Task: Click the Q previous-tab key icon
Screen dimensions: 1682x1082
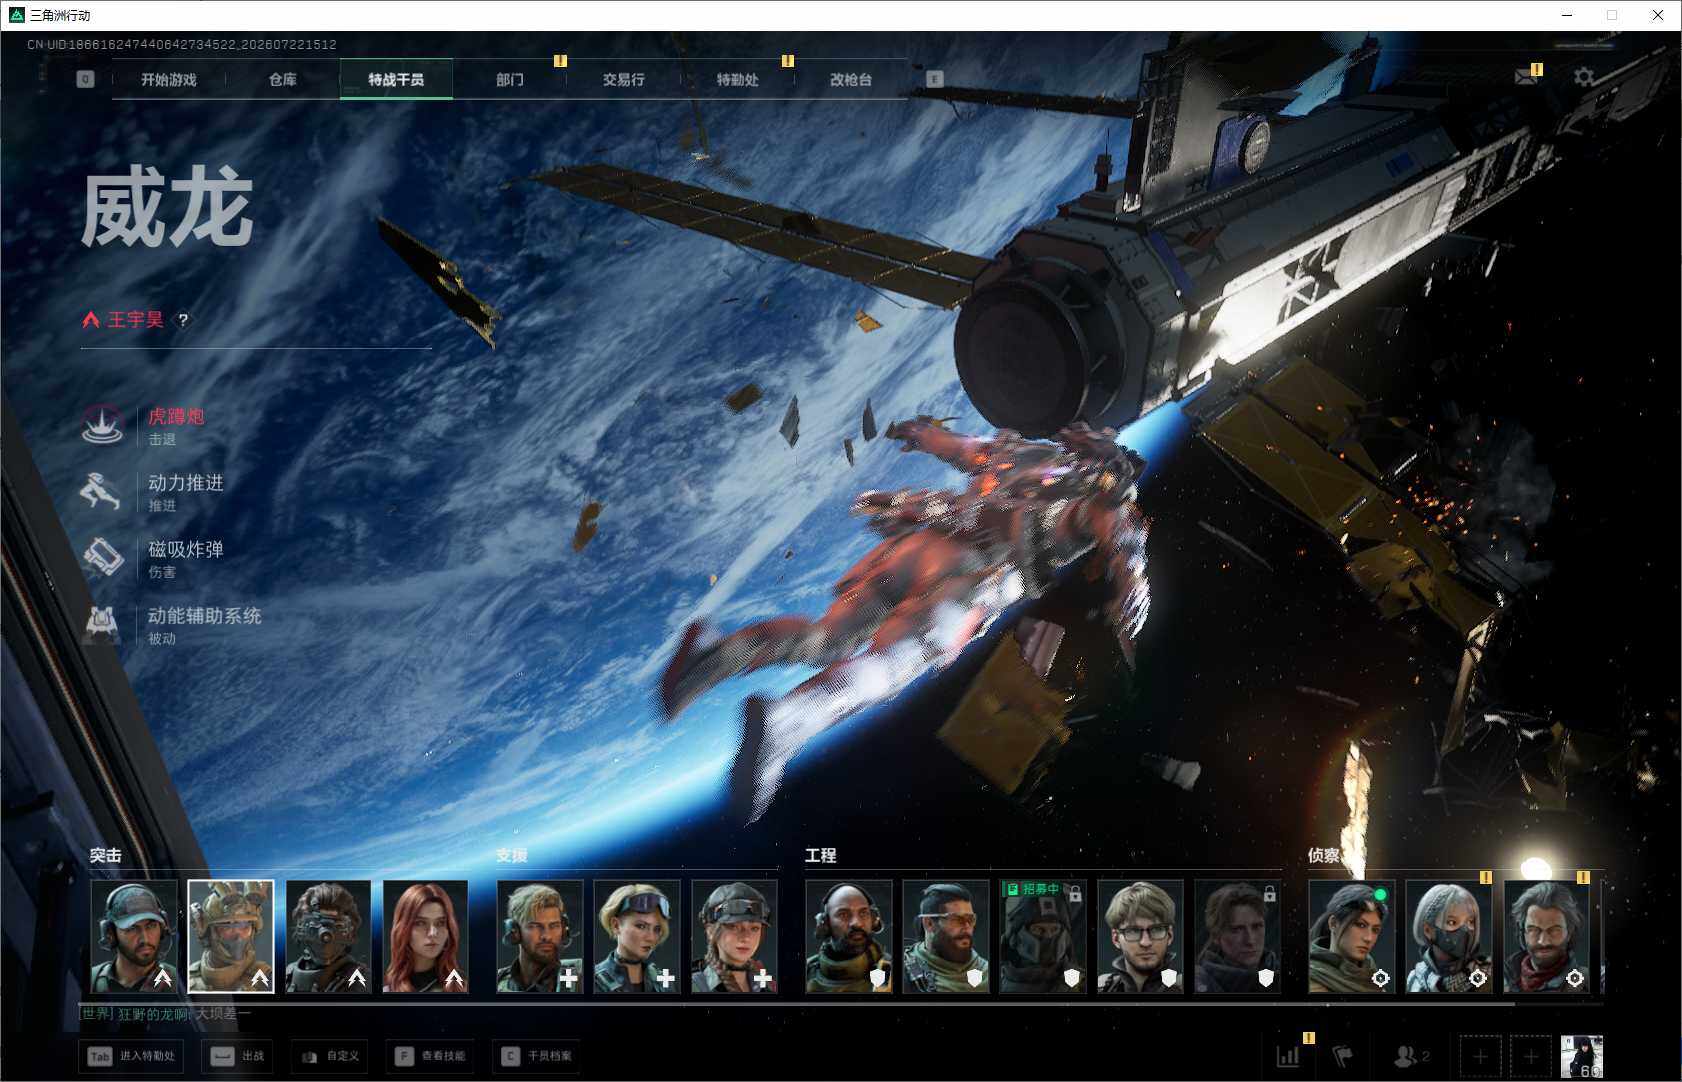Action: click(85, 79)
